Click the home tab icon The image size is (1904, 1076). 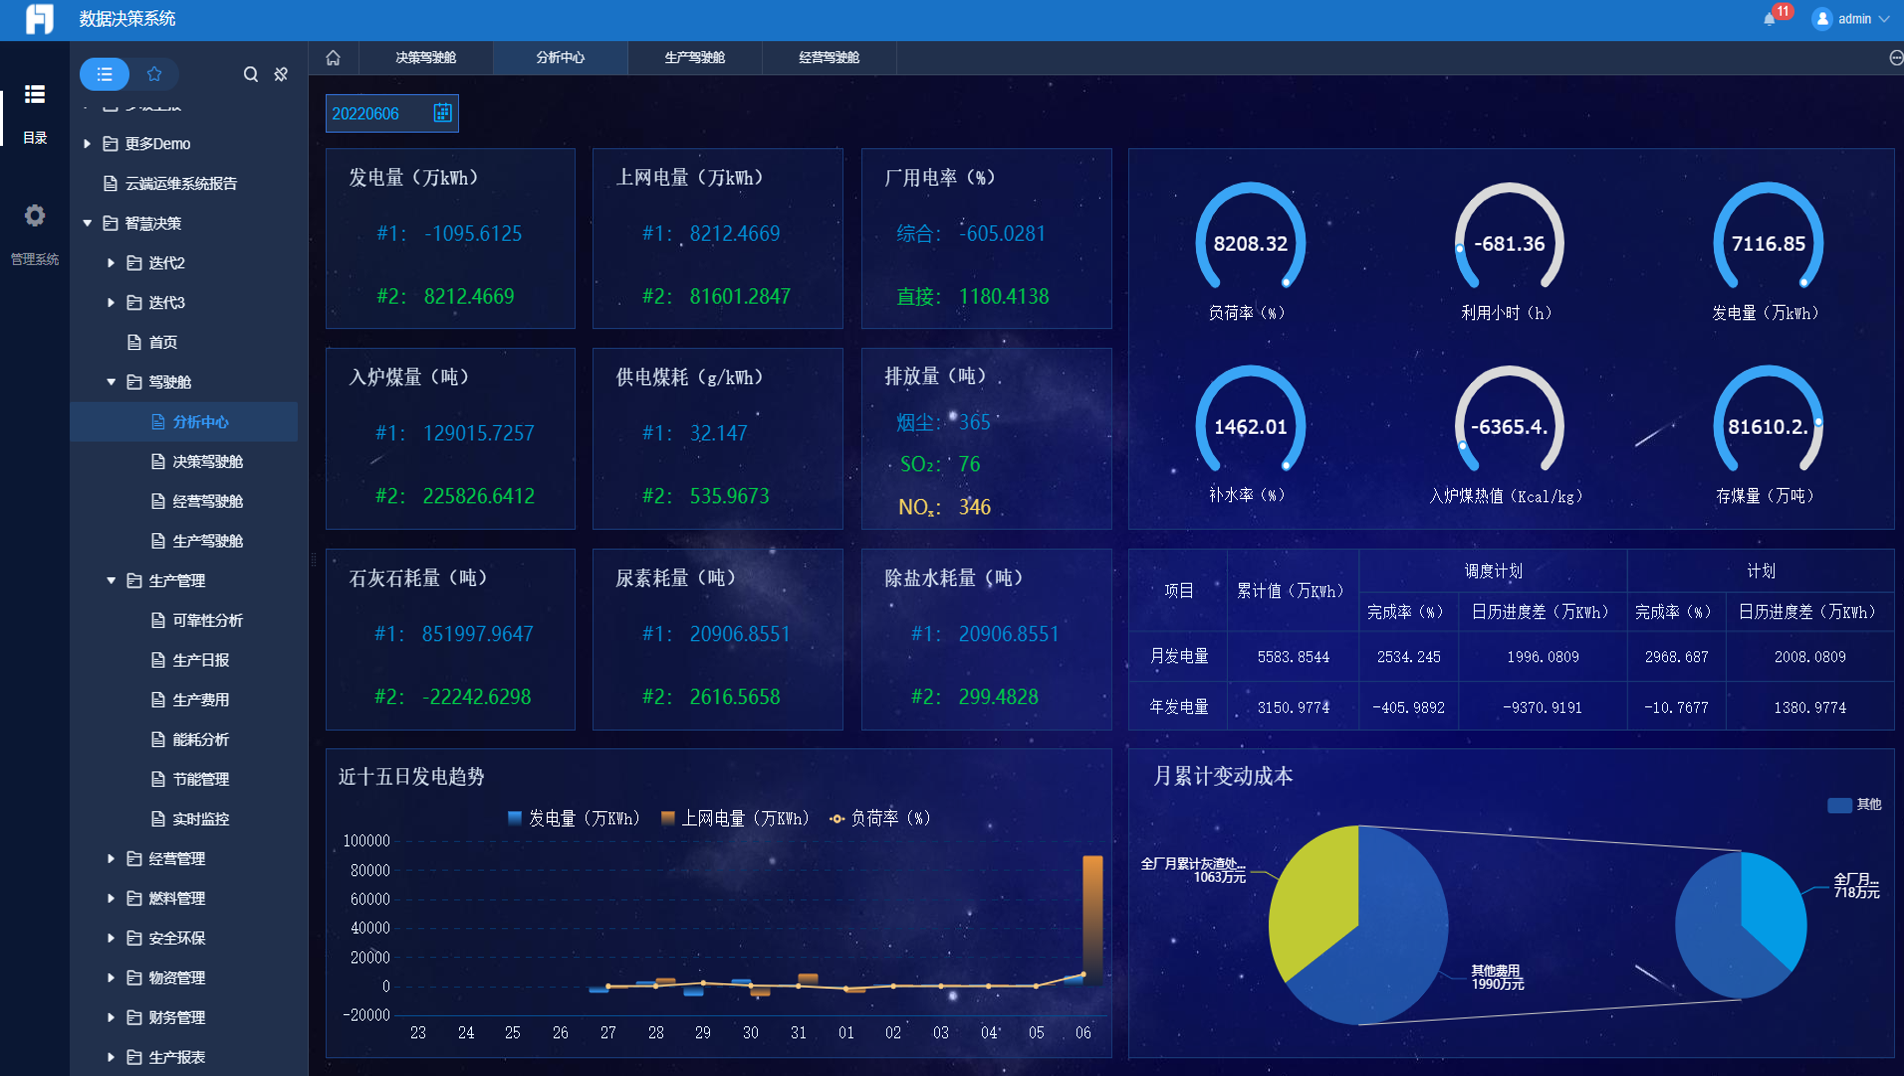click(x=333, y=58)
